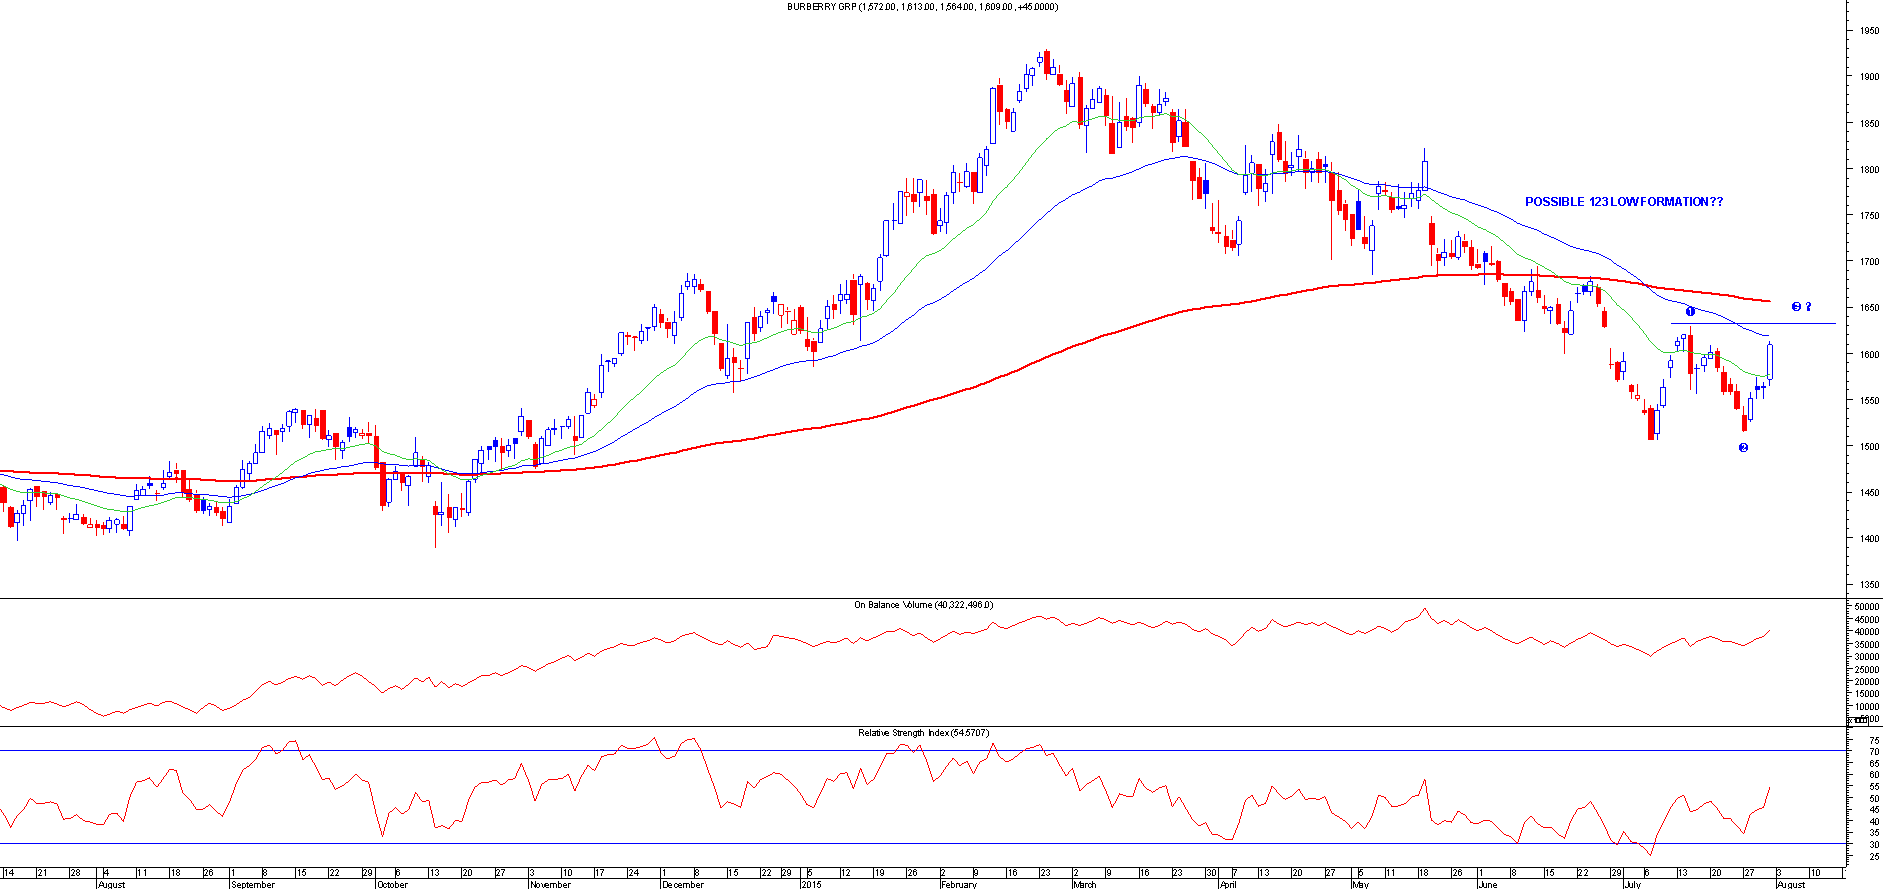Click the circled number 1 marker
Image resolution: width=1883 pixels, height=889 pixels.
click(1690, 312)
